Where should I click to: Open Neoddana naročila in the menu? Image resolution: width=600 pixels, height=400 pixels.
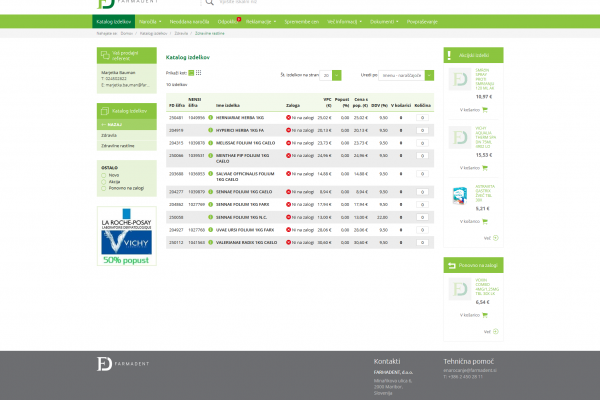tap(189, 22)
